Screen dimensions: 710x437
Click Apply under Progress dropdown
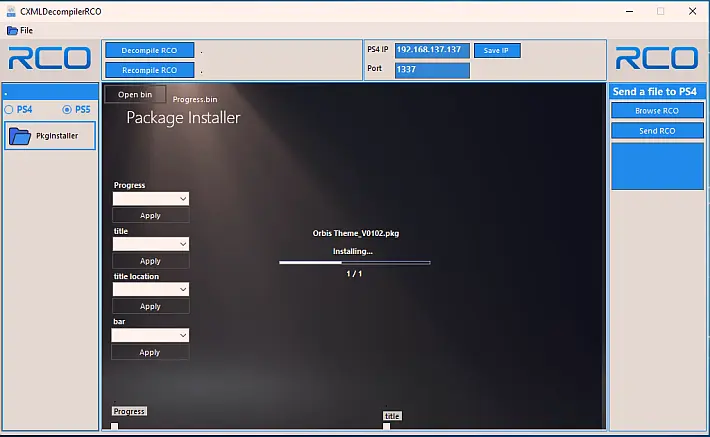coord(150,216)
